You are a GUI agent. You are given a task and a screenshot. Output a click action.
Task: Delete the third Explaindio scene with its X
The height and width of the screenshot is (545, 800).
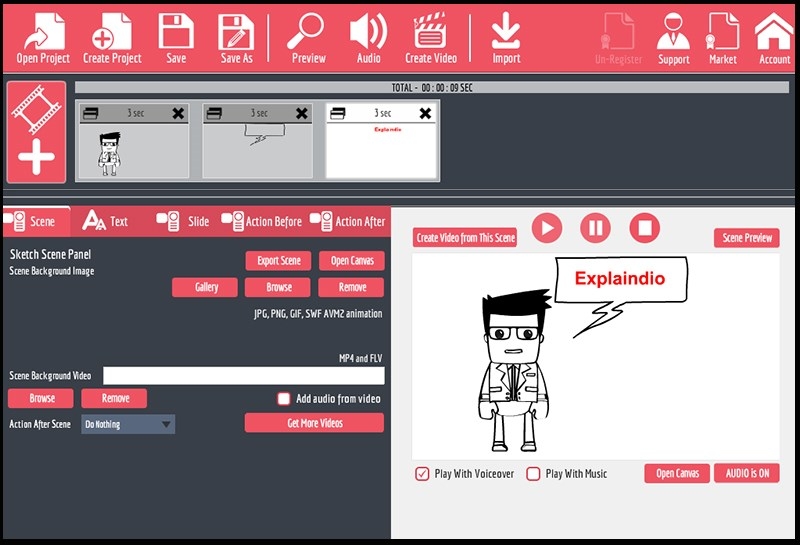[x=425, y=113]
